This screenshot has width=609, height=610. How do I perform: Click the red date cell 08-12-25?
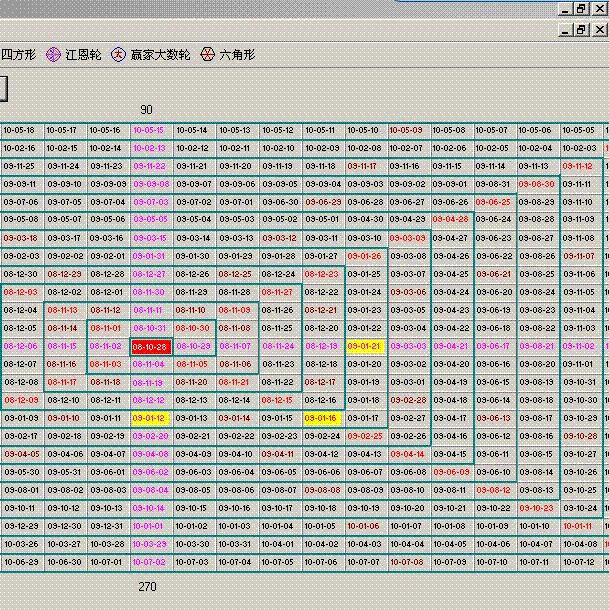pyautogui.click(x=235, y=274)
